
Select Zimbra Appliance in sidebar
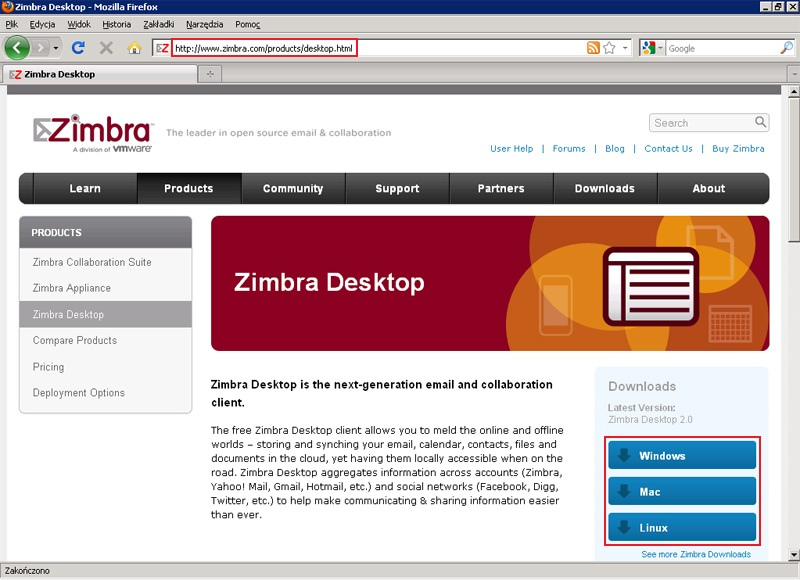pyautogui.click(x=106, y=288)
